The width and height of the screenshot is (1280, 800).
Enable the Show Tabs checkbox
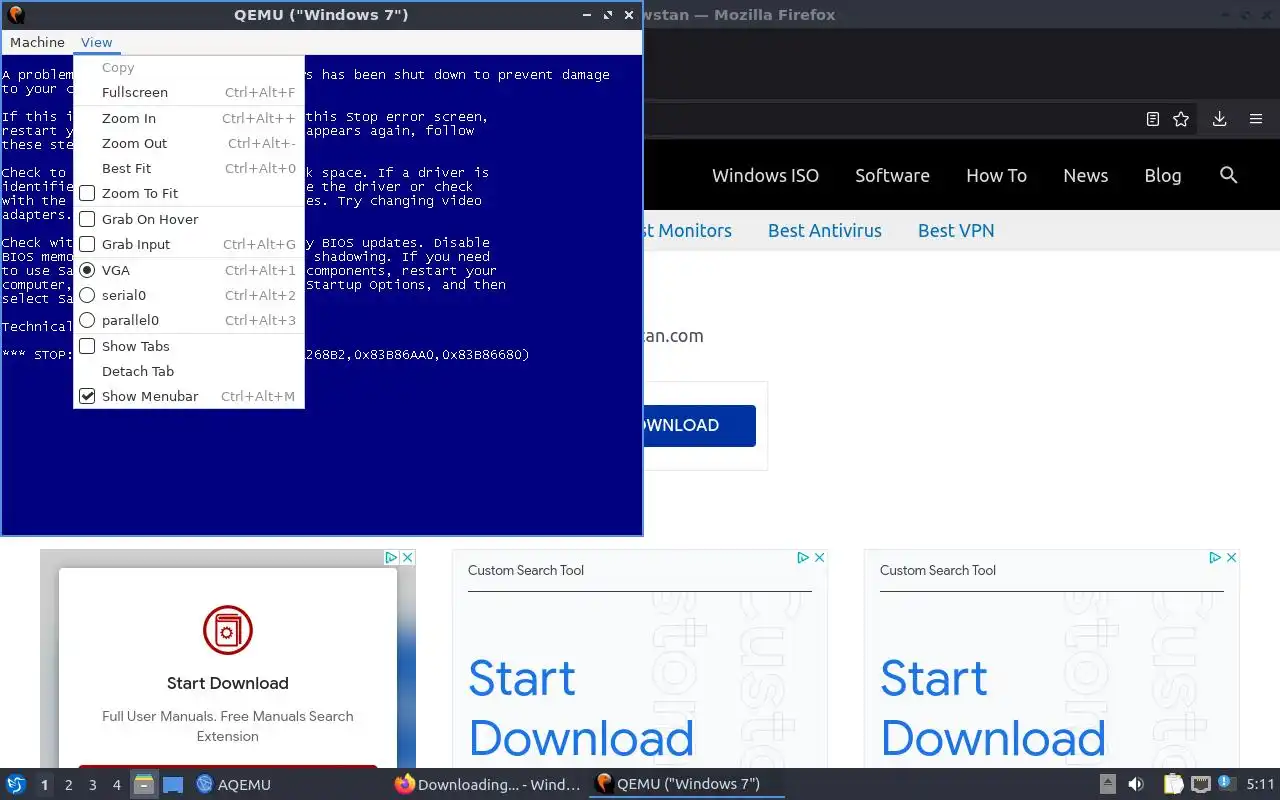87,346
